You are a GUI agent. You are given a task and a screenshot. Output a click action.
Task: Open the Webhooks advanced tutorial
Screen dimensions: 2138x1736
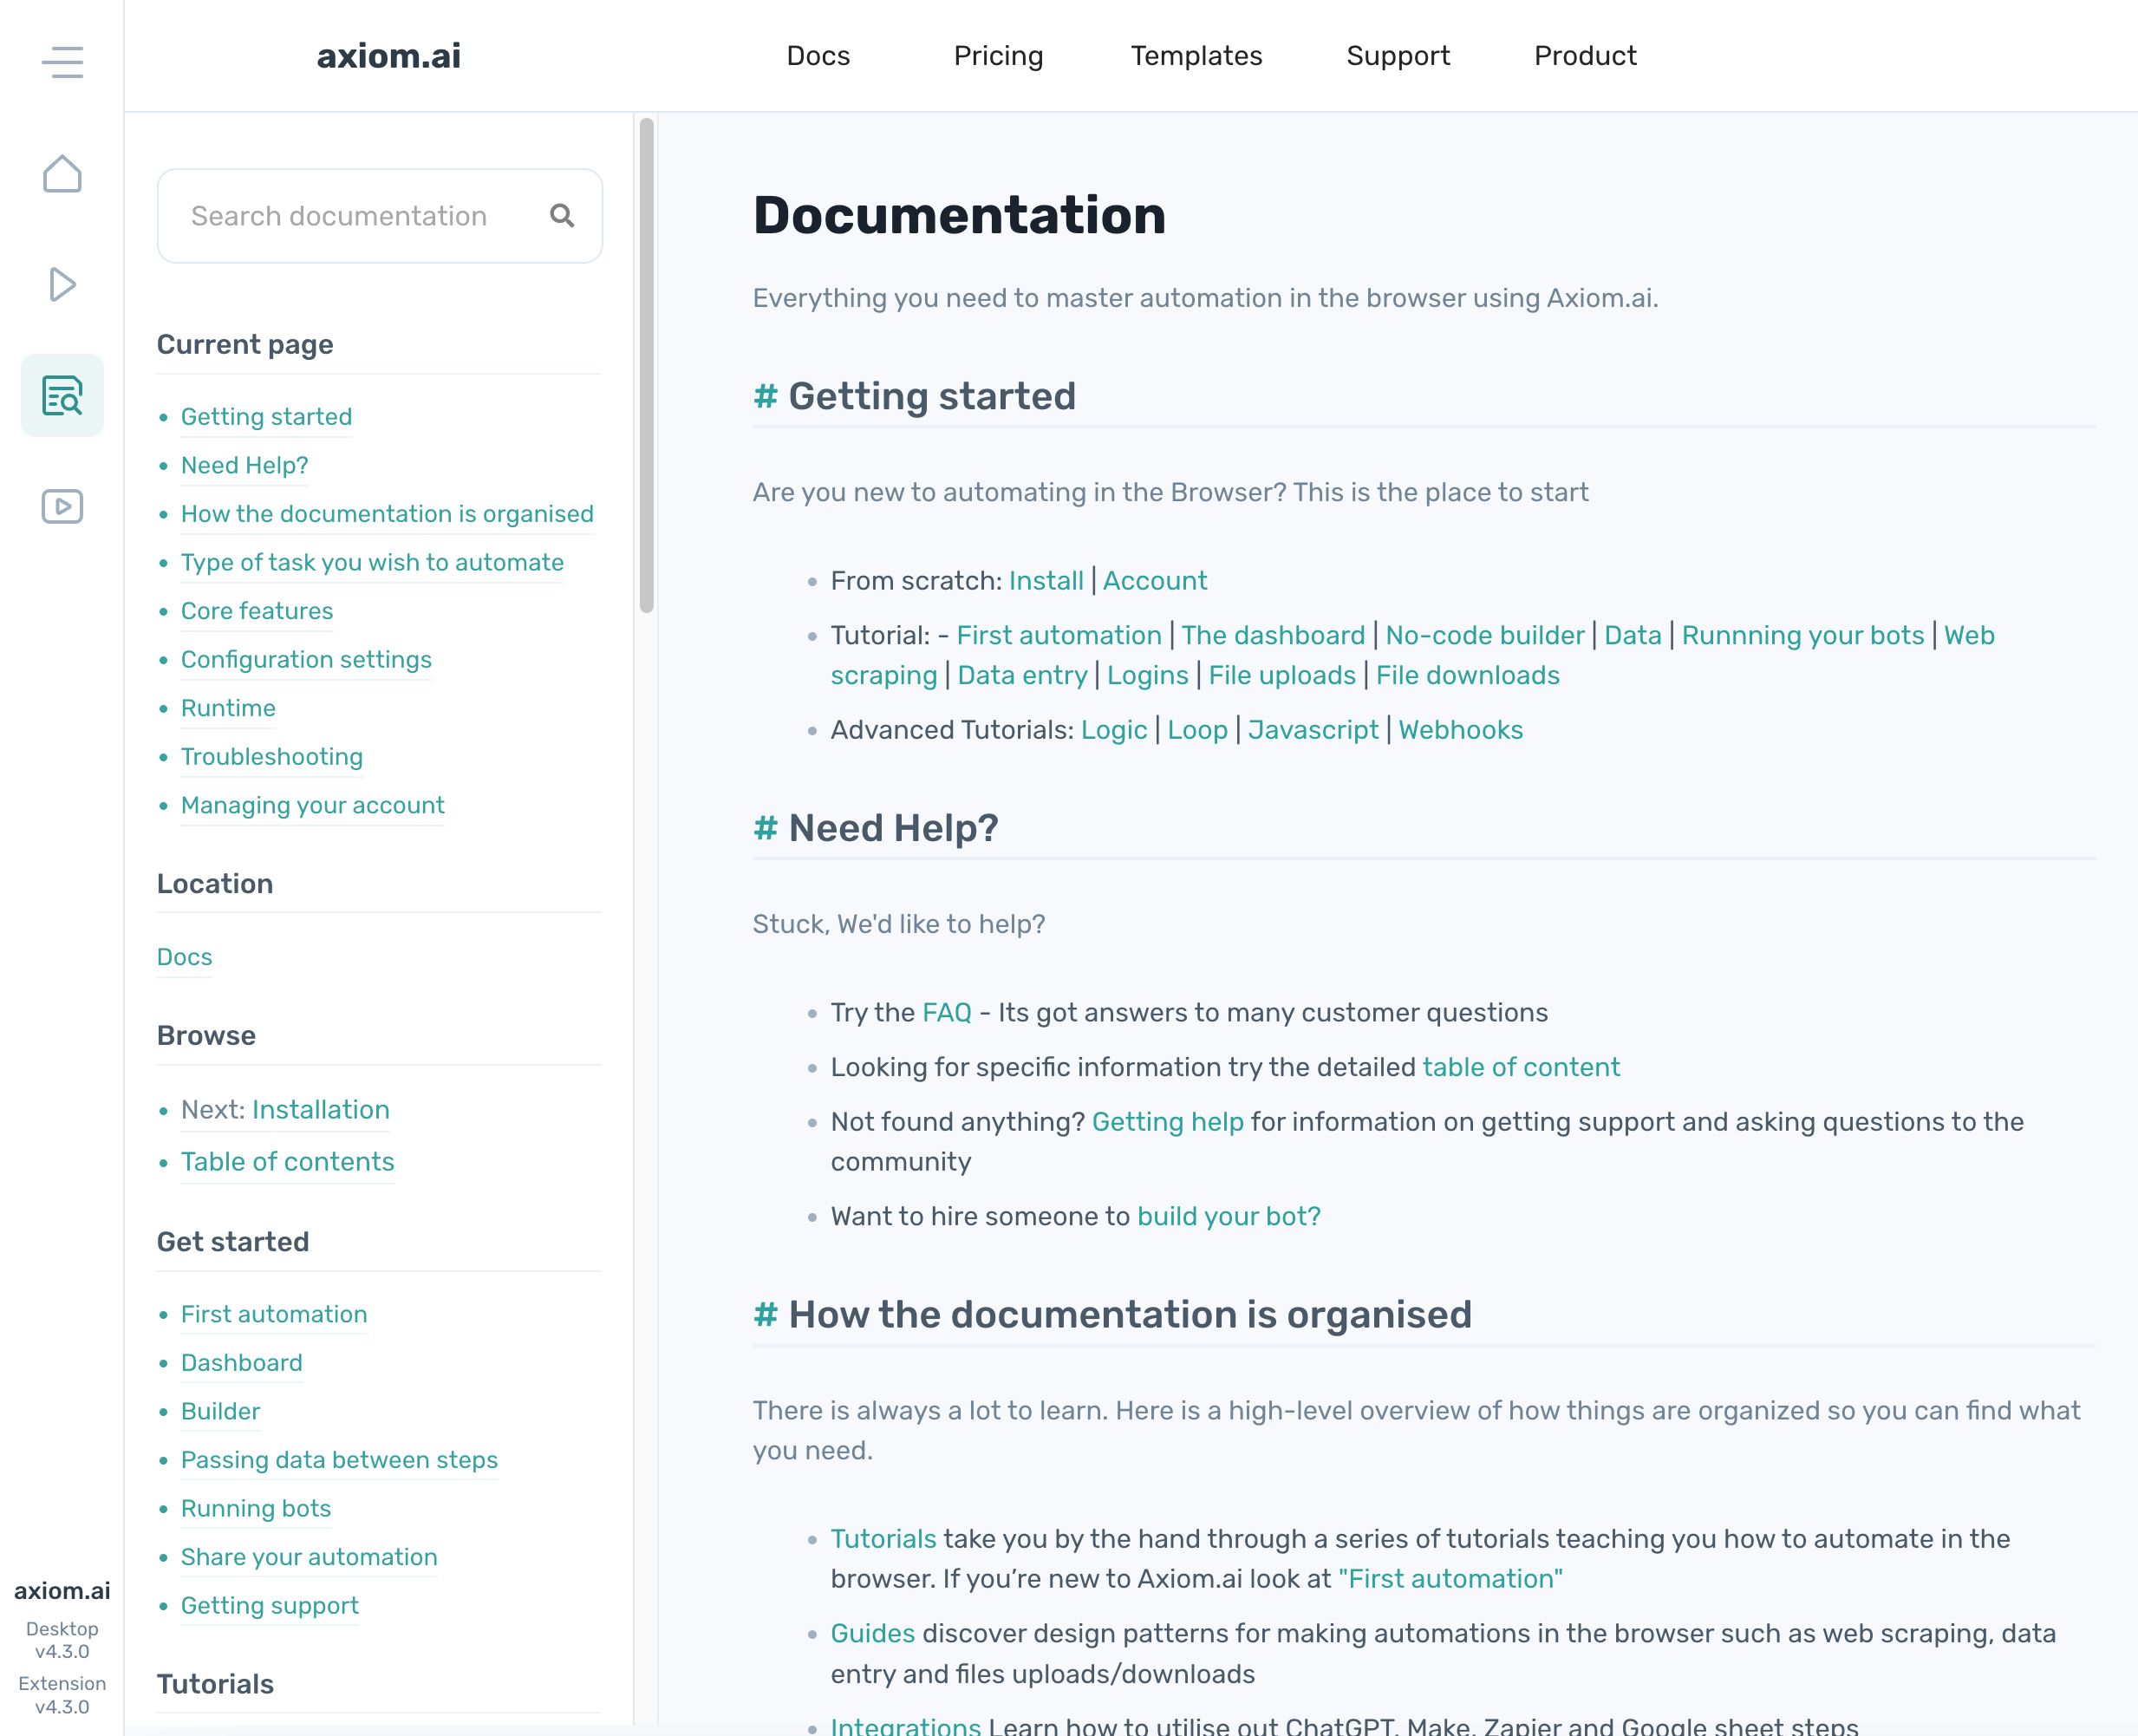click(1461, 731)
